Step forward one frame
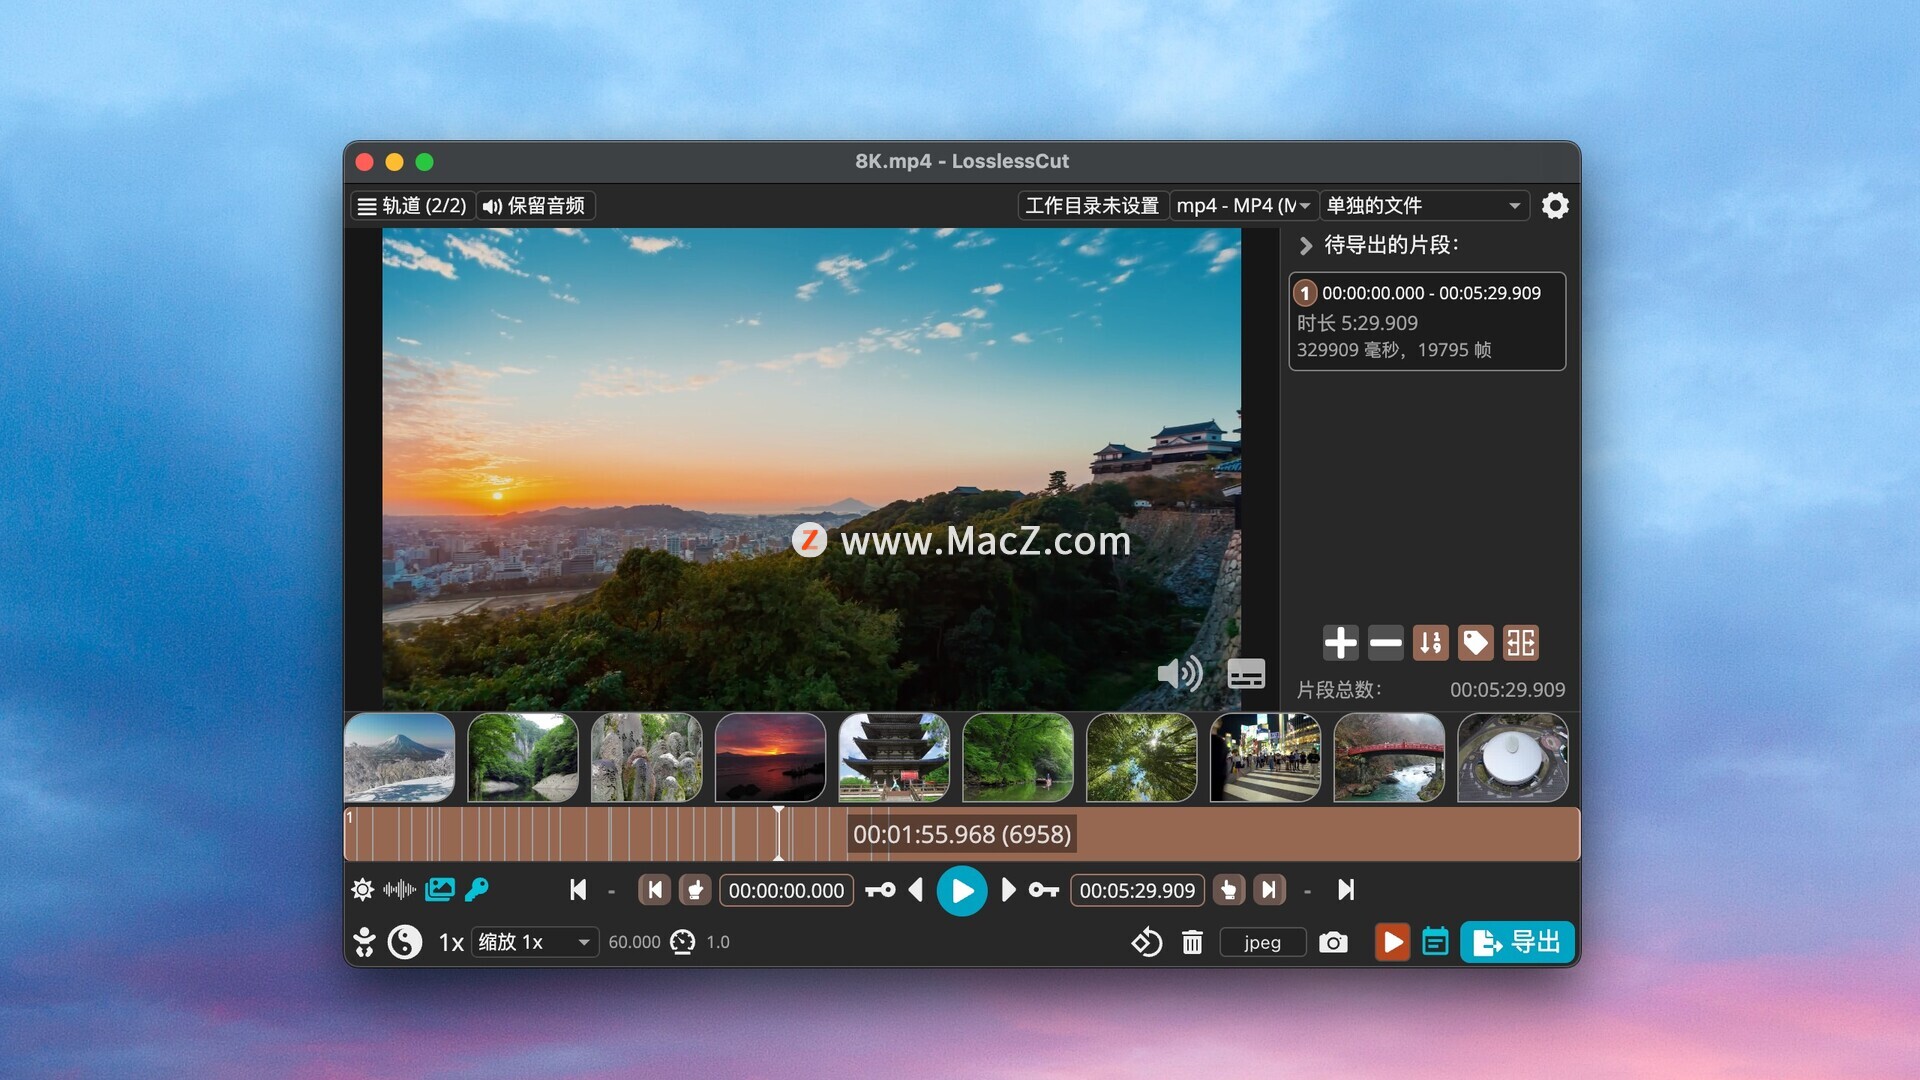The width and height of the screenshot is (1920, 1080). (x=1008, y=890)
